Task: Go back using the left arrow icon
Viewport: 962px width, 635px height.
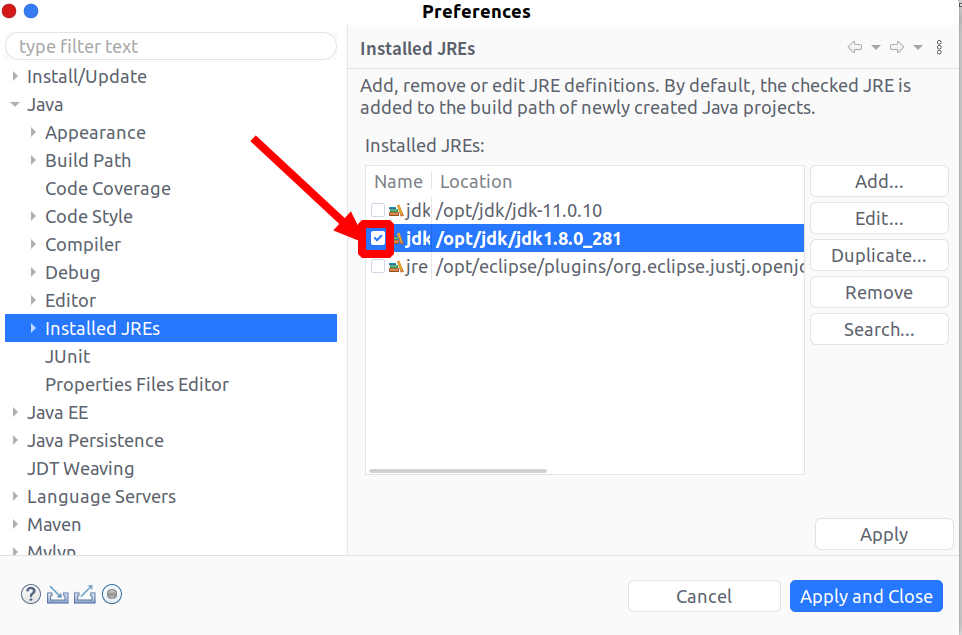Action: (855, 47)
